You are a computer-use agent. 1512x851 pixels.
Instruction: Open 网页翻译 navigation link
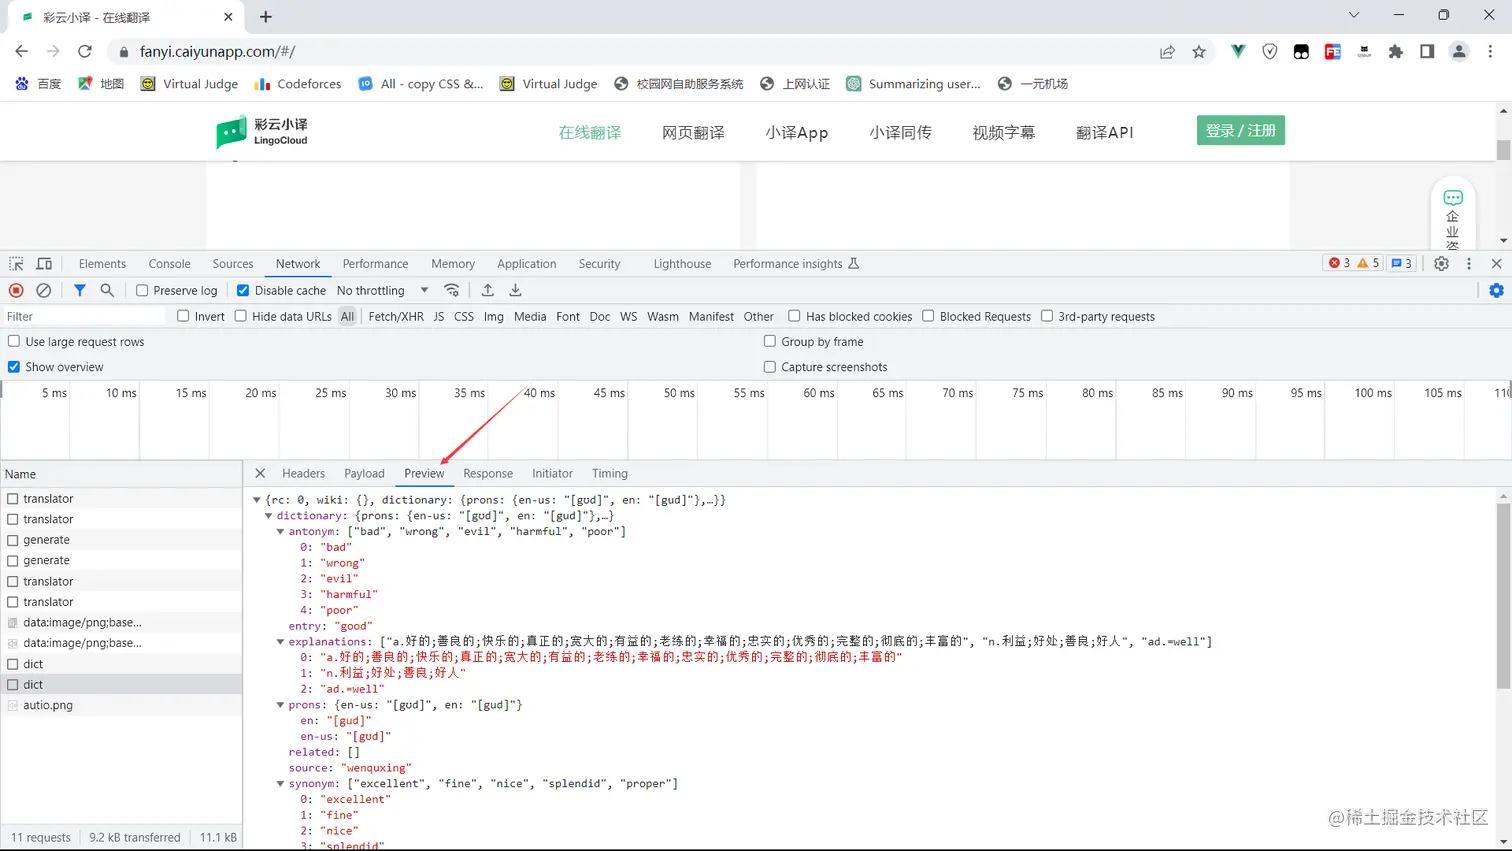pos(693,132)
